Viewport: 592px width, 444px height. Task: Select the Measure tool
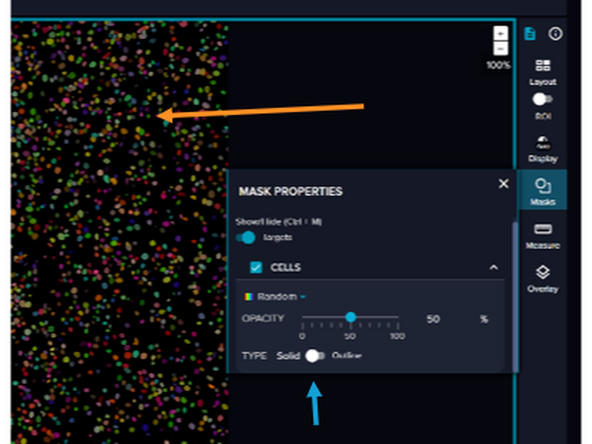(543, 236)
